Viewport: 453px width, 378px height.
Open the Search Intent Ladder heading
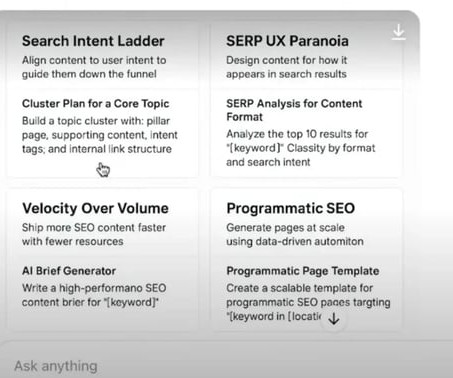[x=93, y=41]
